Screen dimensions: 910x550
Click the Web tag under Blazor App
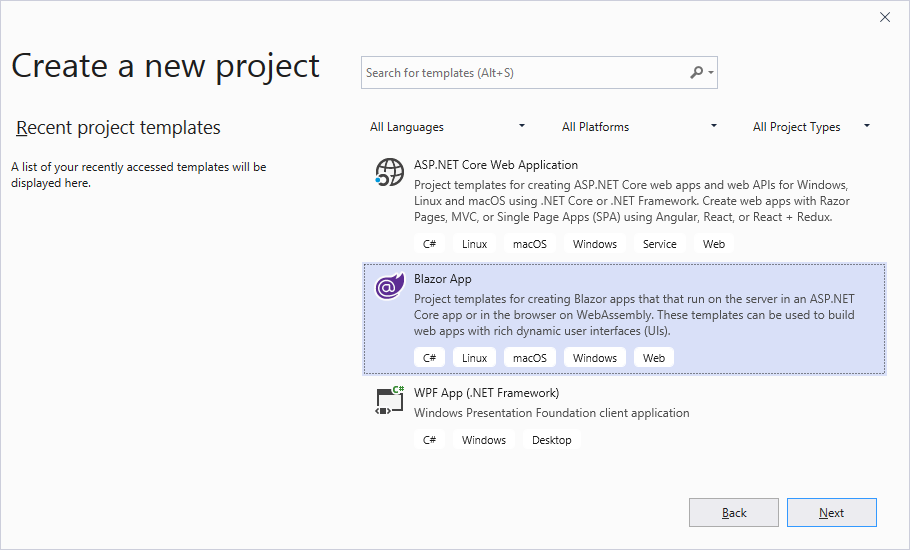click(x=654, y=357)
